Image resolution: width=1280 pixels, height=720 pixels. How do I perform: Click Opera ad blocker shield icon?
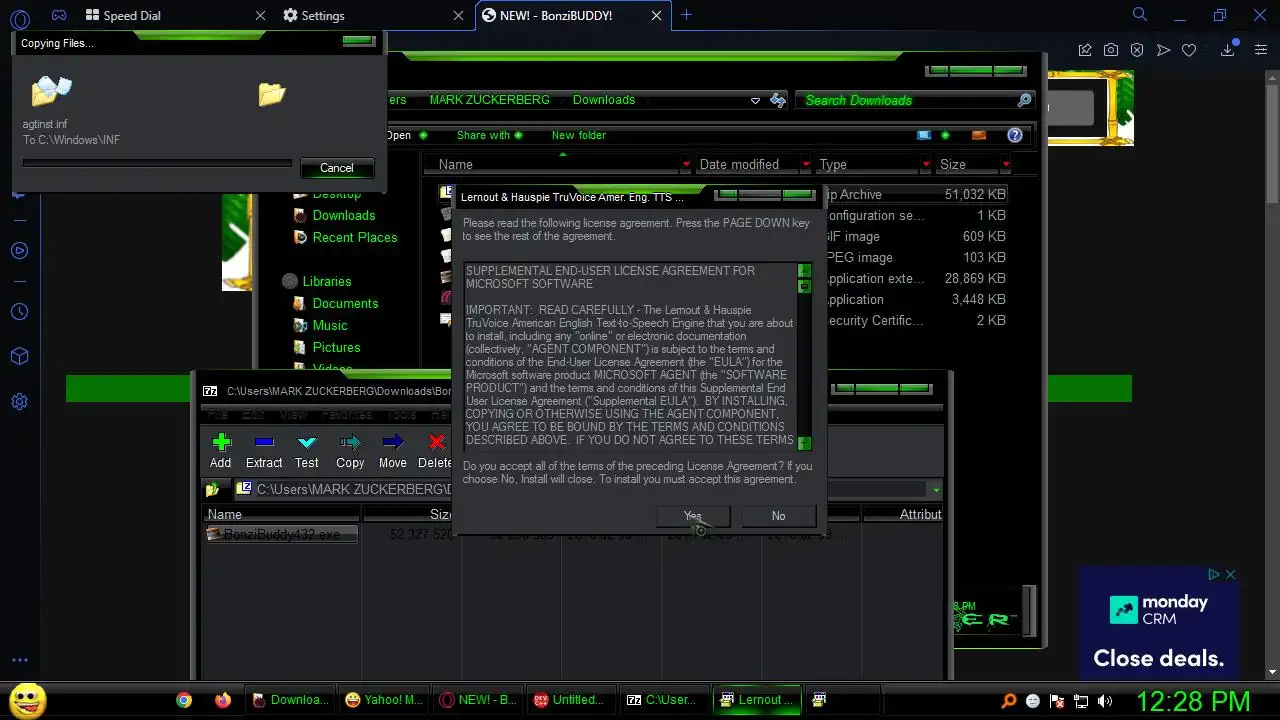coord(1137,50)
